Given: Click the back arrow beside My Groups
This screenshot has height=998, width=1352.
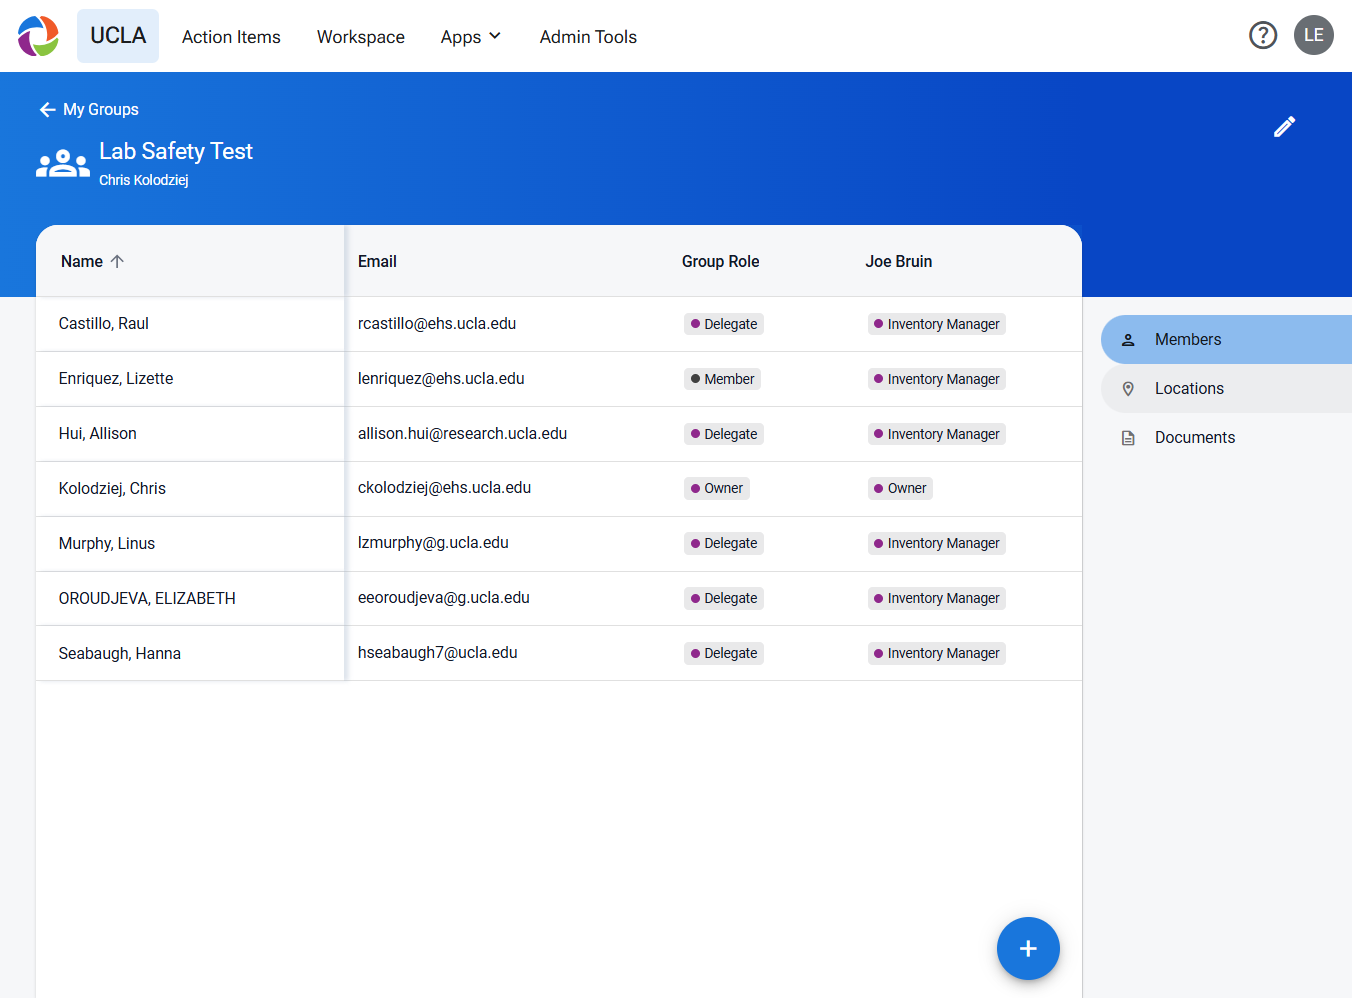Looking at the screenshot, I should pyautogui.click(x=47, y=109).
